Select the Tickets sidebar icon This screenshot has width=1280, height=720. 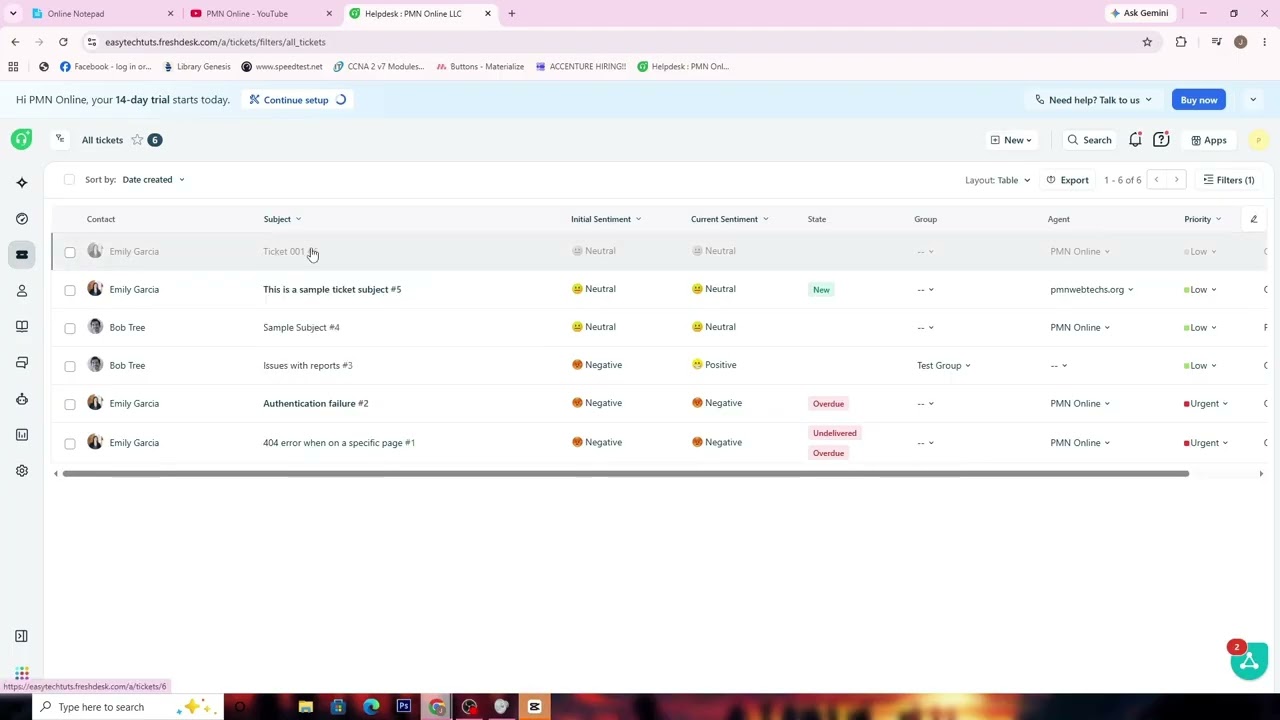[x=22, y=255]
